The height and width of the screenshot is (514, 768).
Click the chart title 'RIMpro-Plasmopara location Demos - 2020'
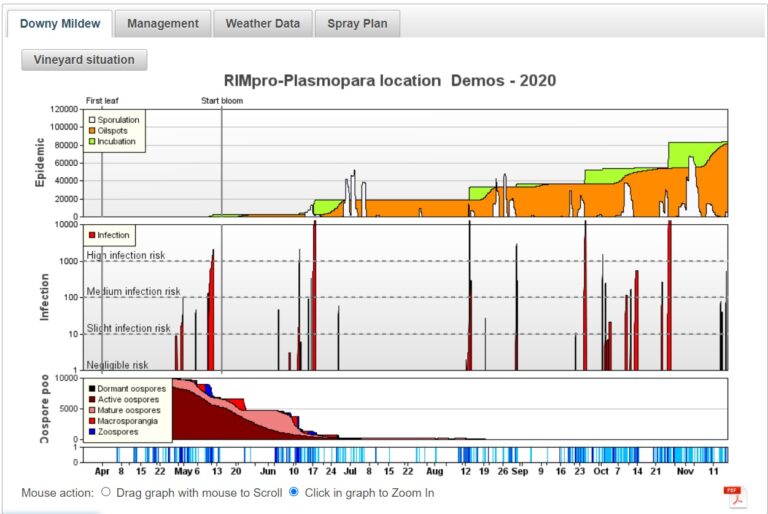[390, 80]
